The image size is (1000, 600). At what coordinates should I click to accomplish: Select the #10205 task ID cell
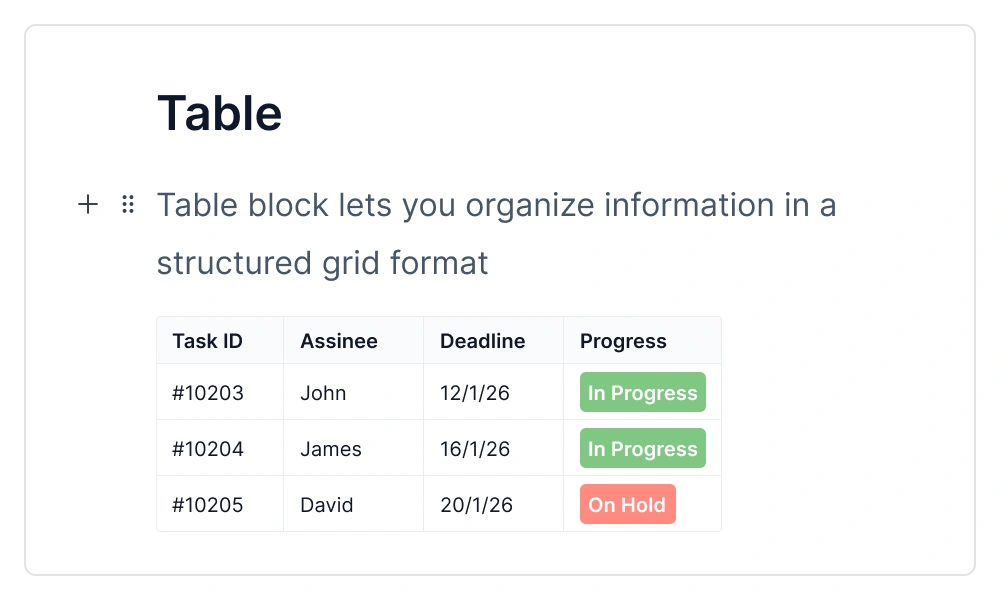click(x=207, y=505)
